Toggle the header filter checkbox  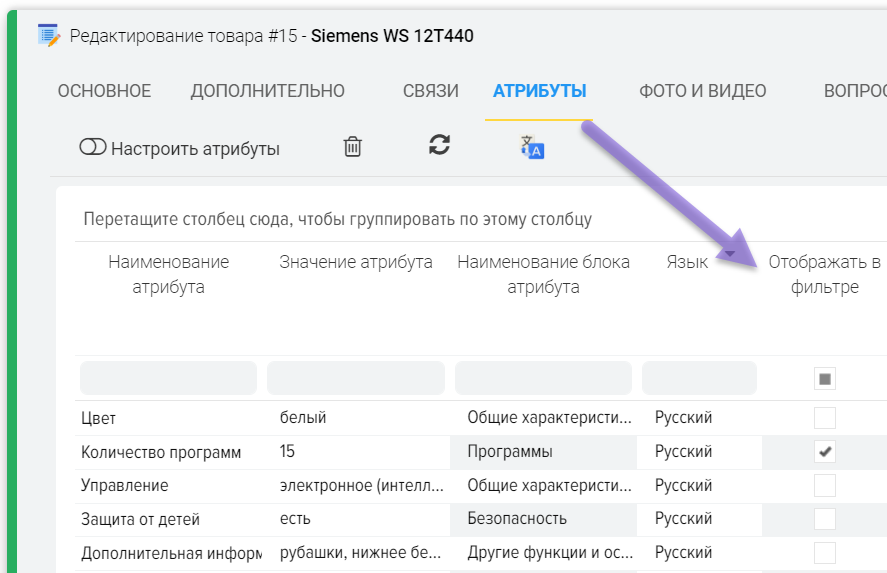pos(824,379)
